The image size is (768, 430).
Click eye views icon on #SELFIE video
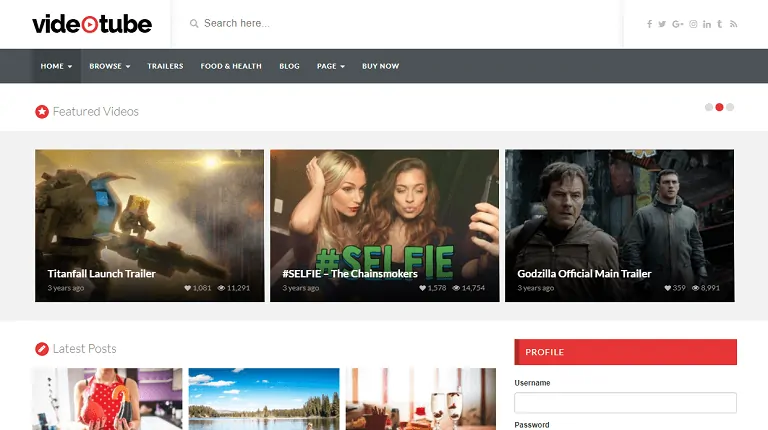[456, 288]
